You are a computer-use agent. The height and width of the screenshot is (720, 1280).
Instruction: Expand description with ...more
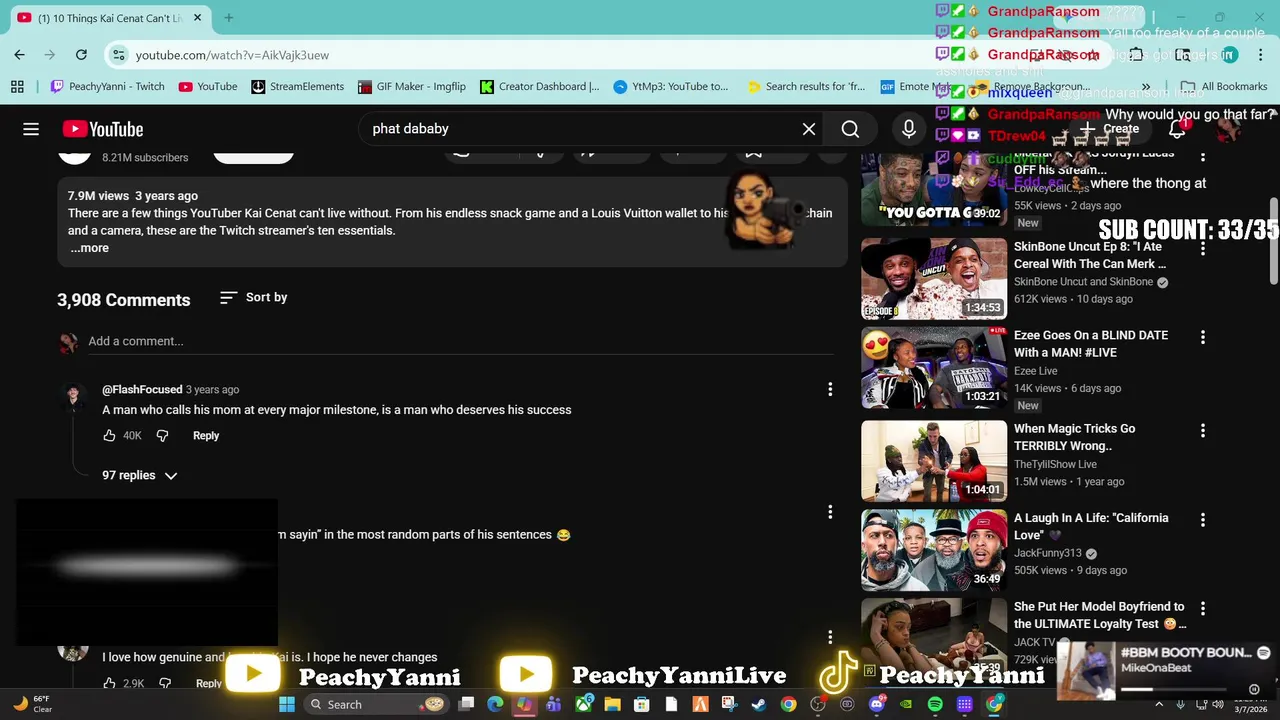89,248
